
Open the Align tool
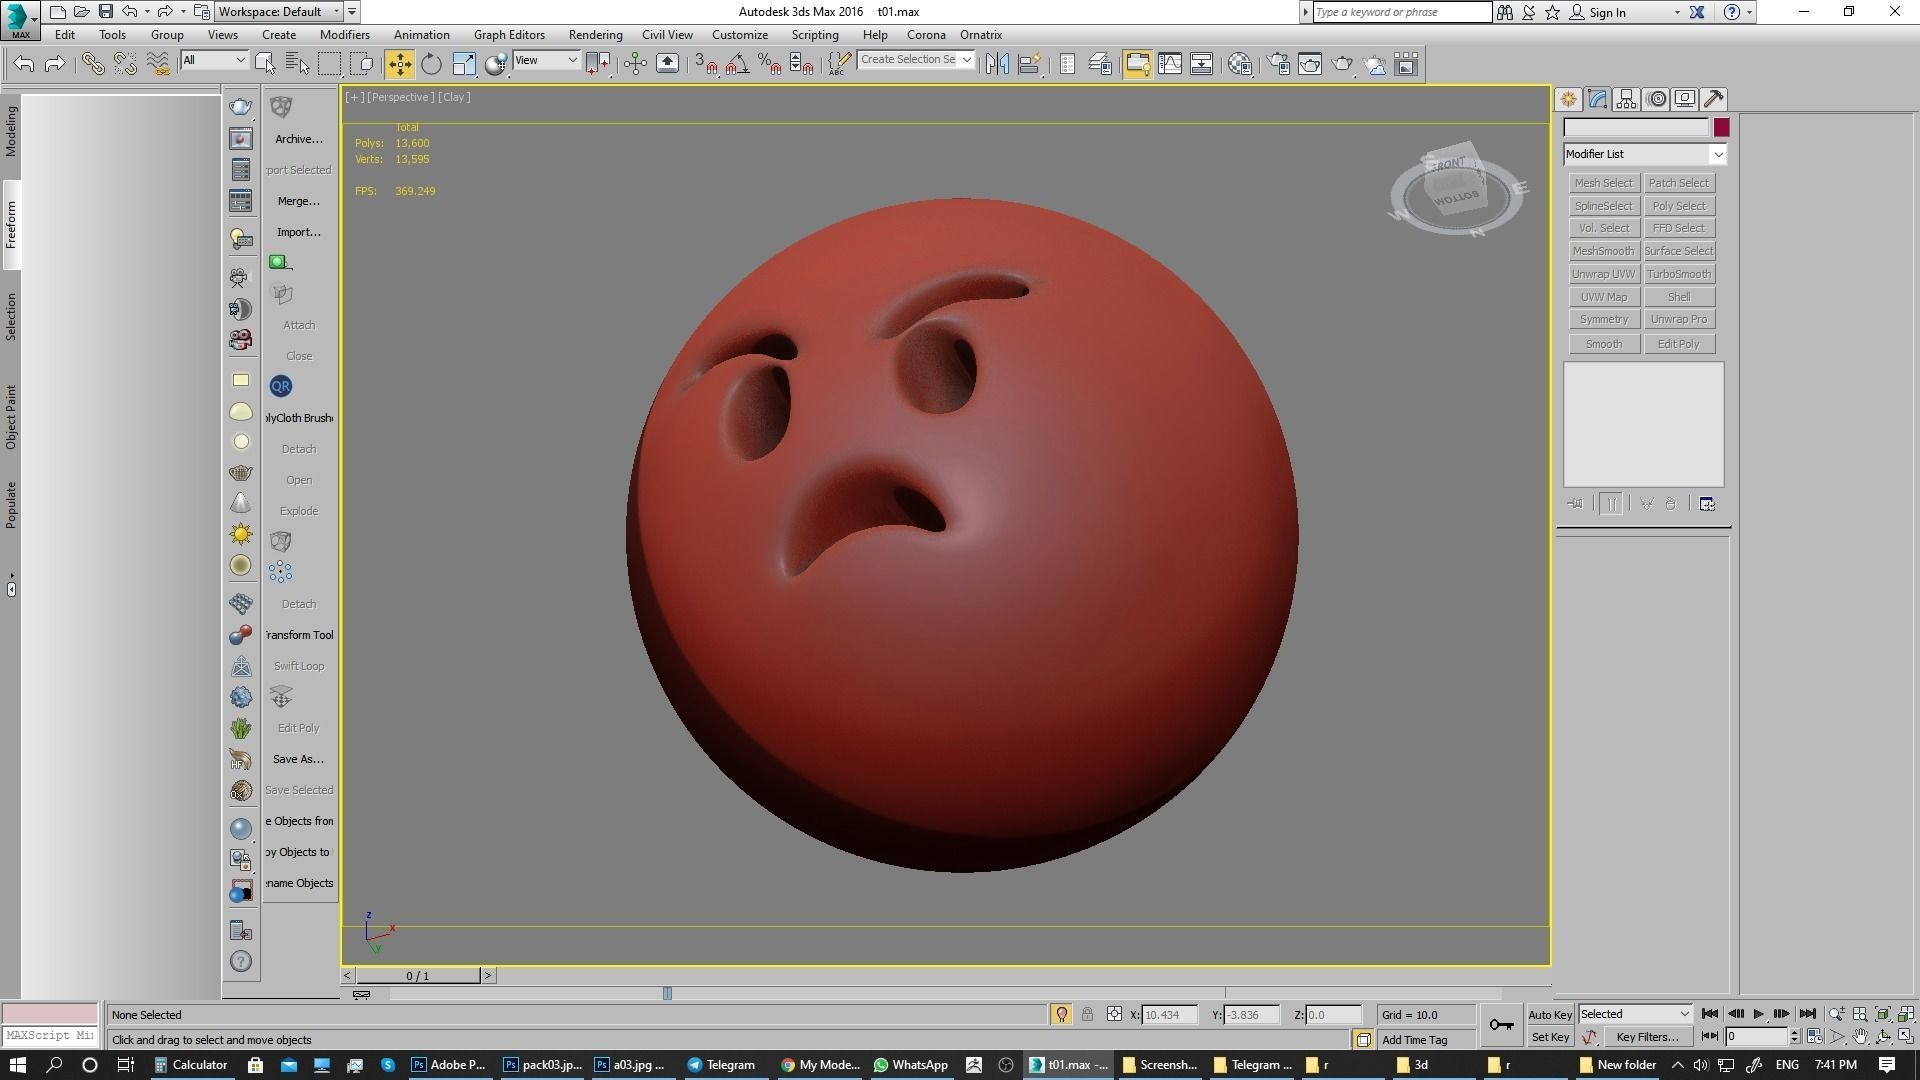(1029, 64)
